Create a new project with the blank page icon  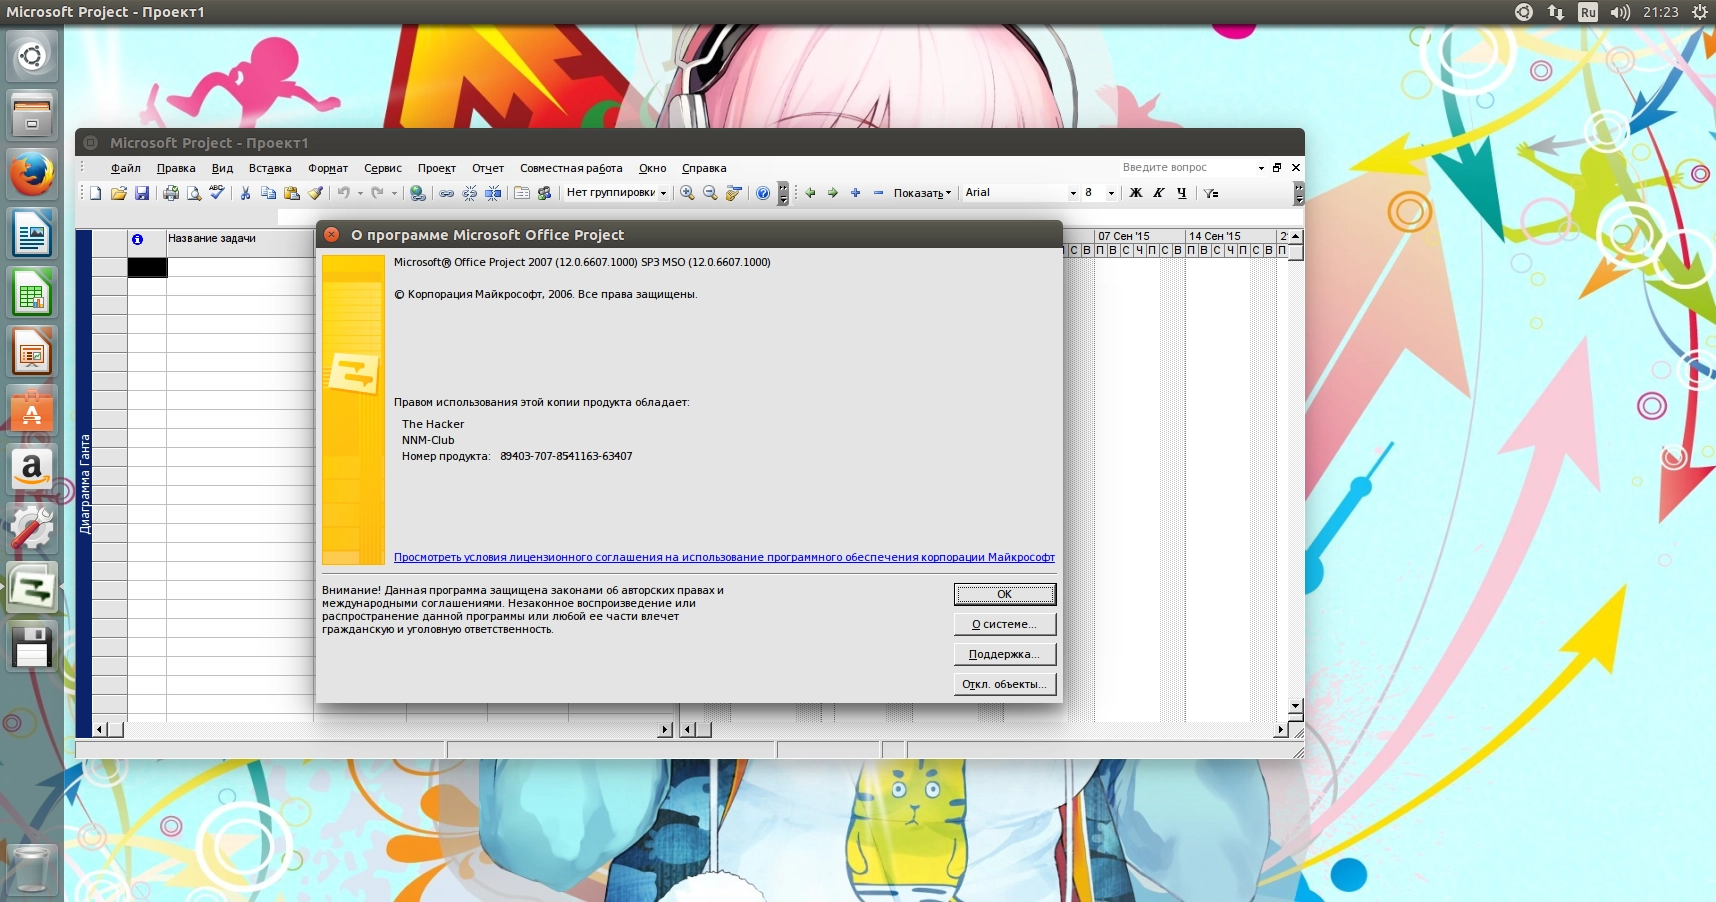[x=95, y=193]
